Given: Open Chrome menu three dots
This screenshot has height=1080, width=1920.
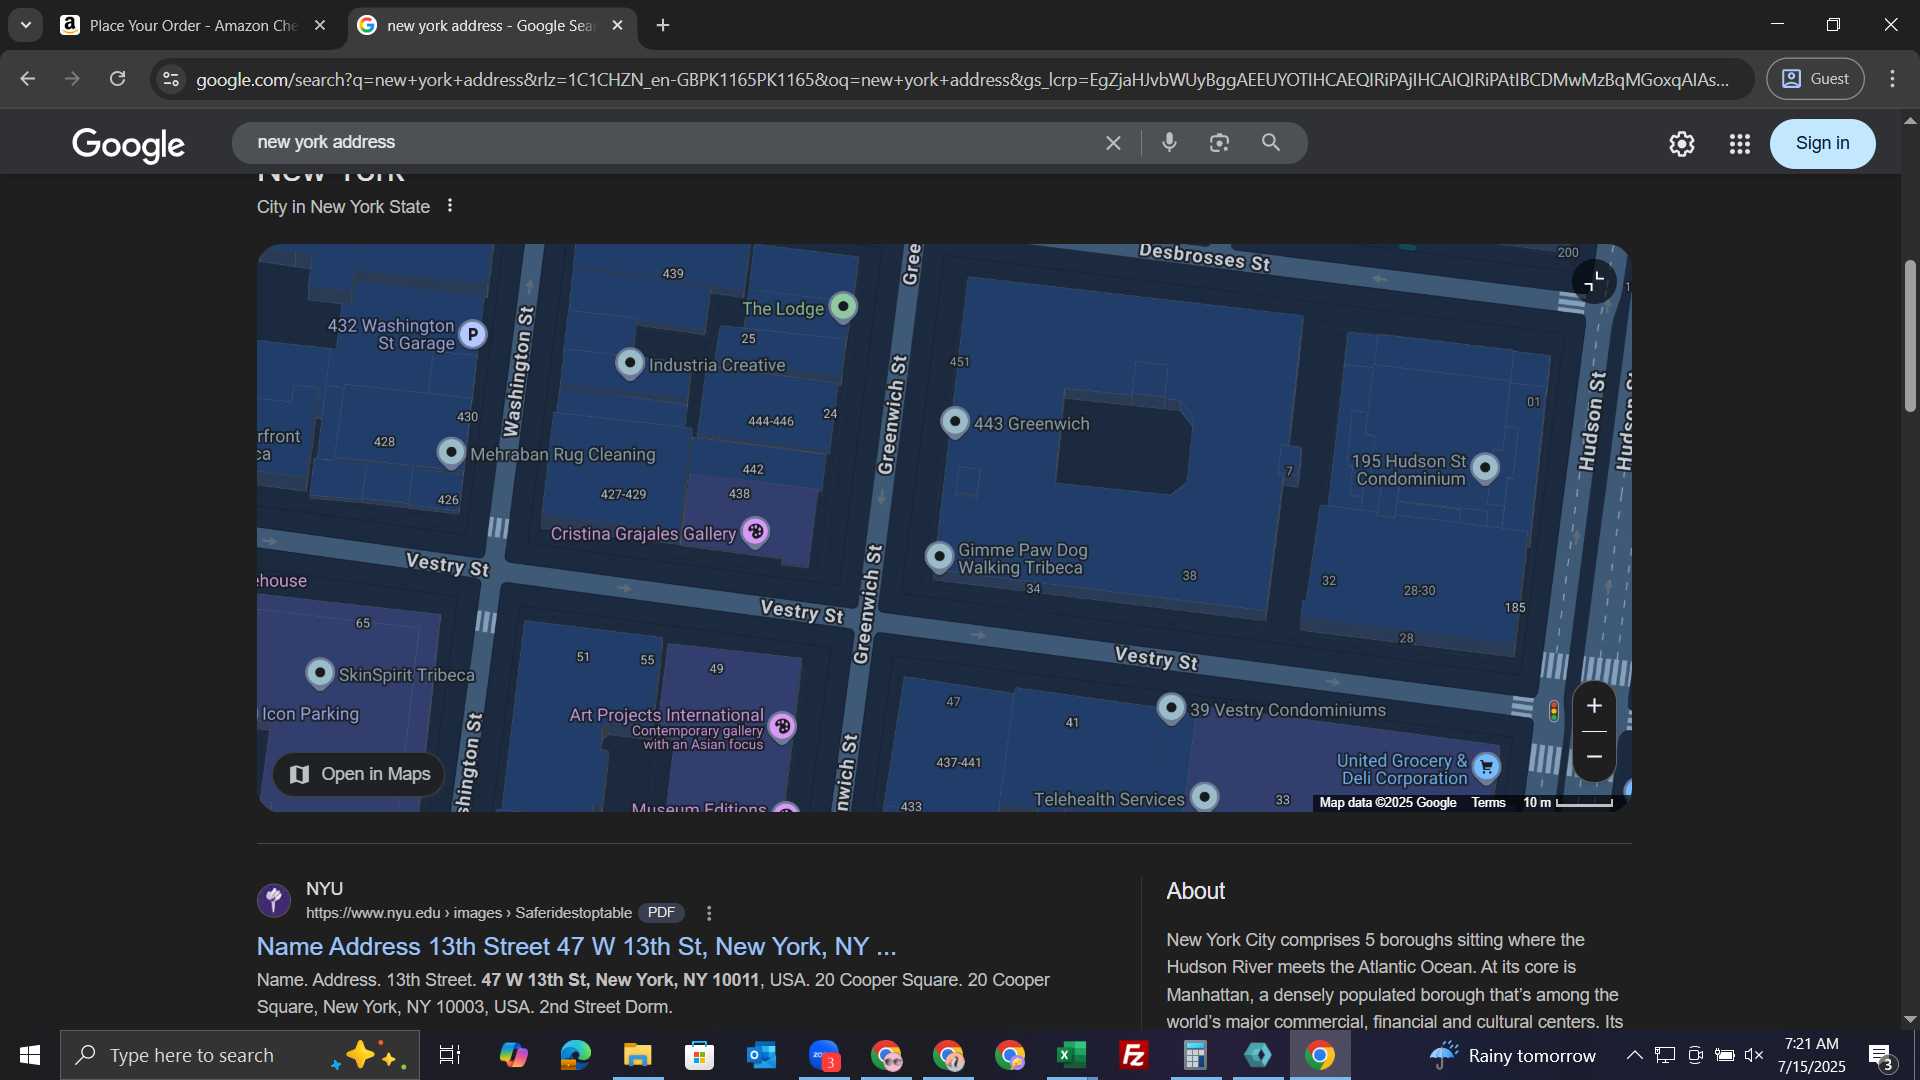Looking at the screenshot, I should (1892, 79).
